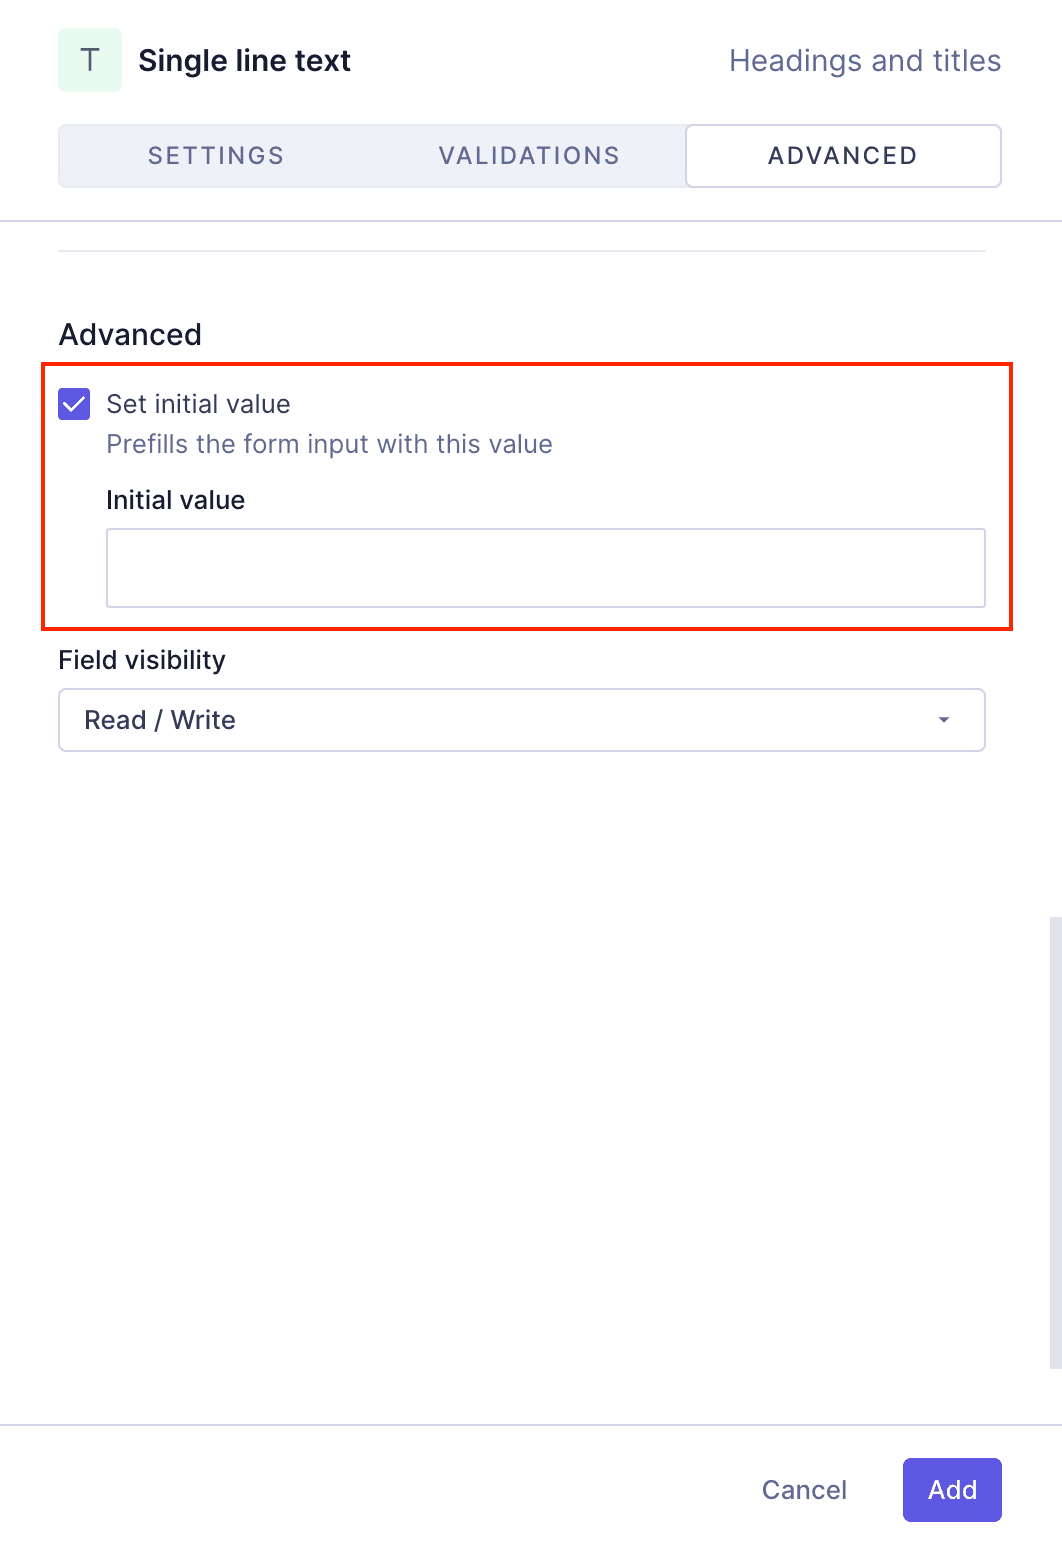
Task: Switch to the SETTINGS tab
Action: pos(215,156)
